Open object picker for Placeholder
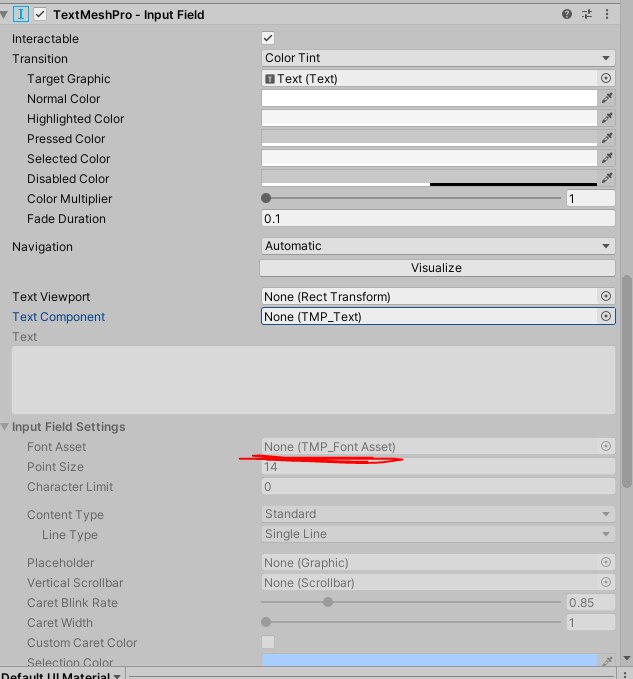This screenshot has width=633, height=679. pyautogui.click(x=606, y=562)
